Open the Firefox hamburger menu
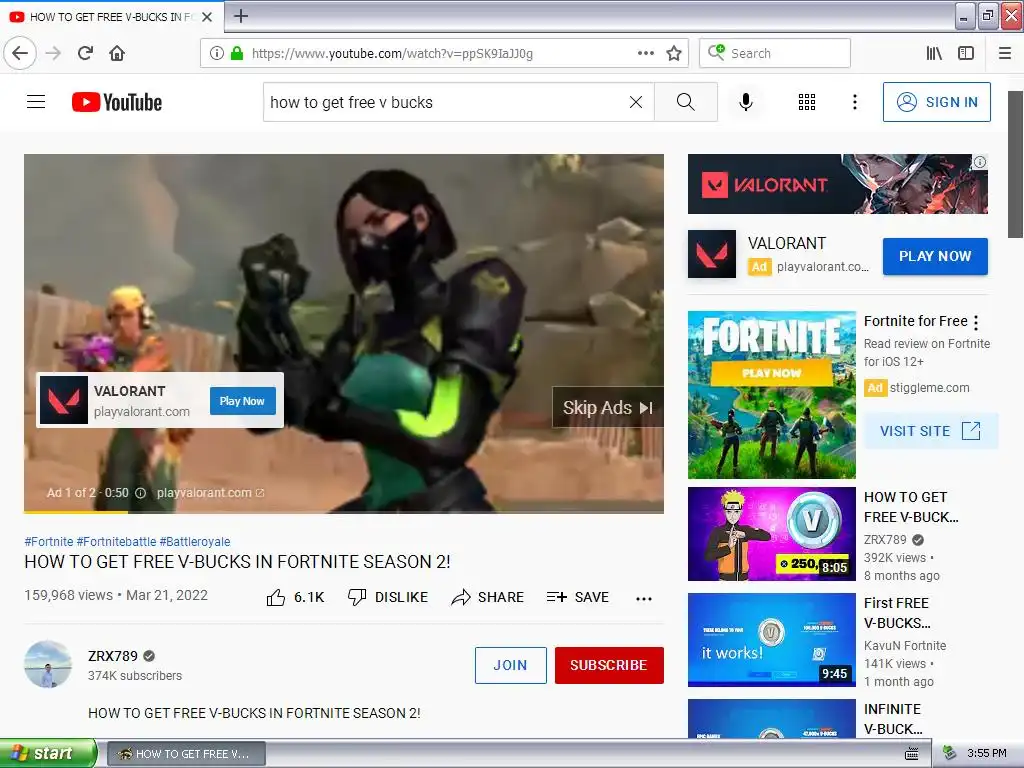This screenshot has width=1024, height=768. coord(1005,53)
